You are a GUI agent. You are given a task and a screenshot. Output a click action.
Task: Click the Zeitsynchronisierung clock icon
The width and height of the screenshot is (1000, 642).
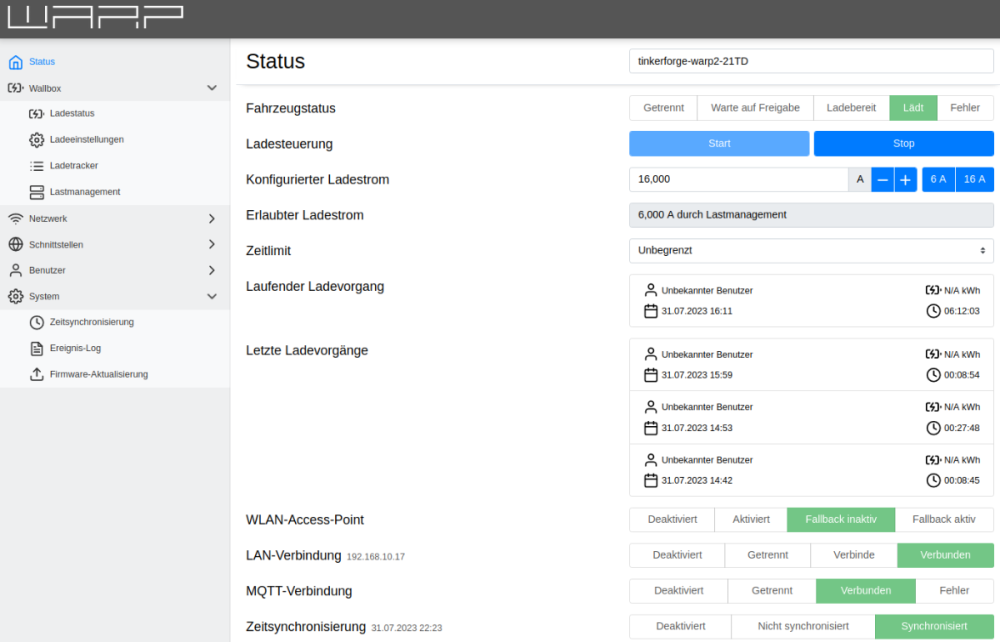click(37, 322)
